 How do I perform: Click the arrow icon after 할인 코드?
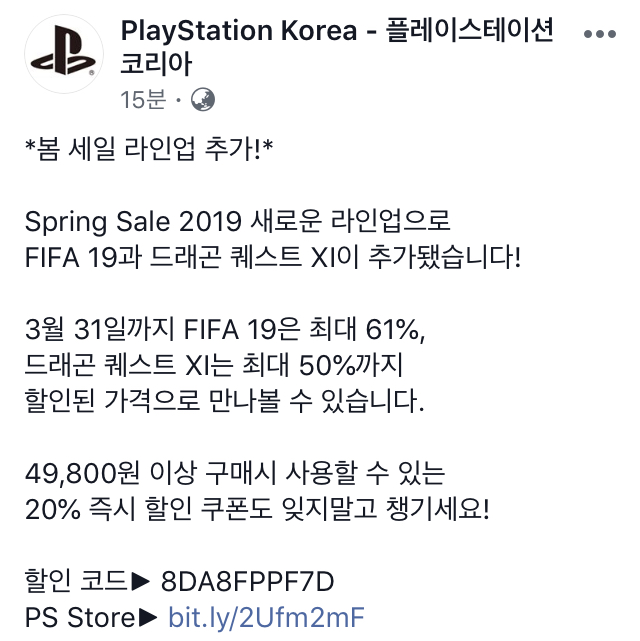point(145,580)
